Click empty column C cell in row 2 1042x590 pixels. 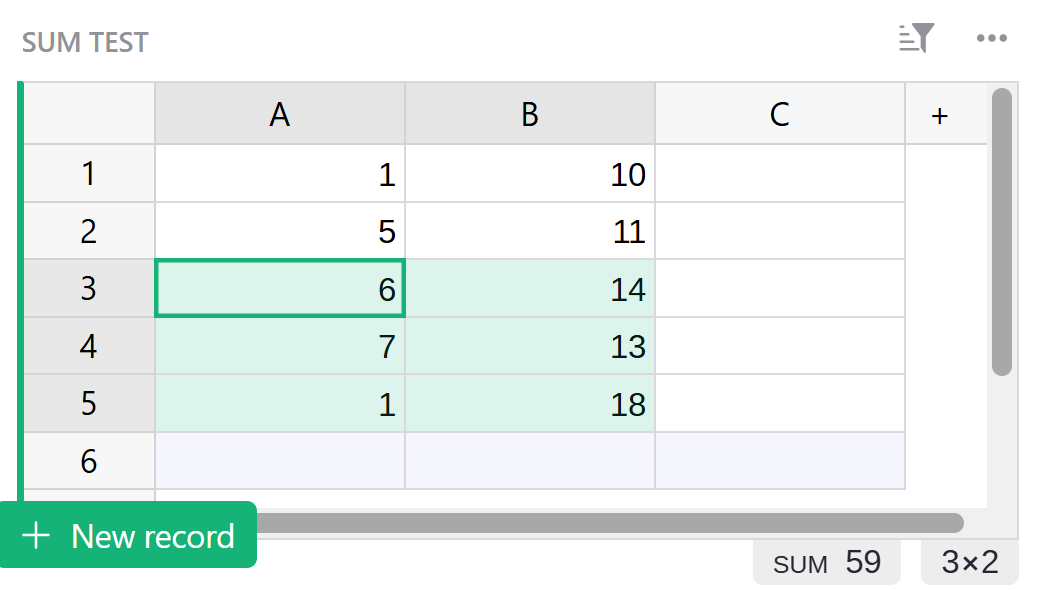pos(780,232)
